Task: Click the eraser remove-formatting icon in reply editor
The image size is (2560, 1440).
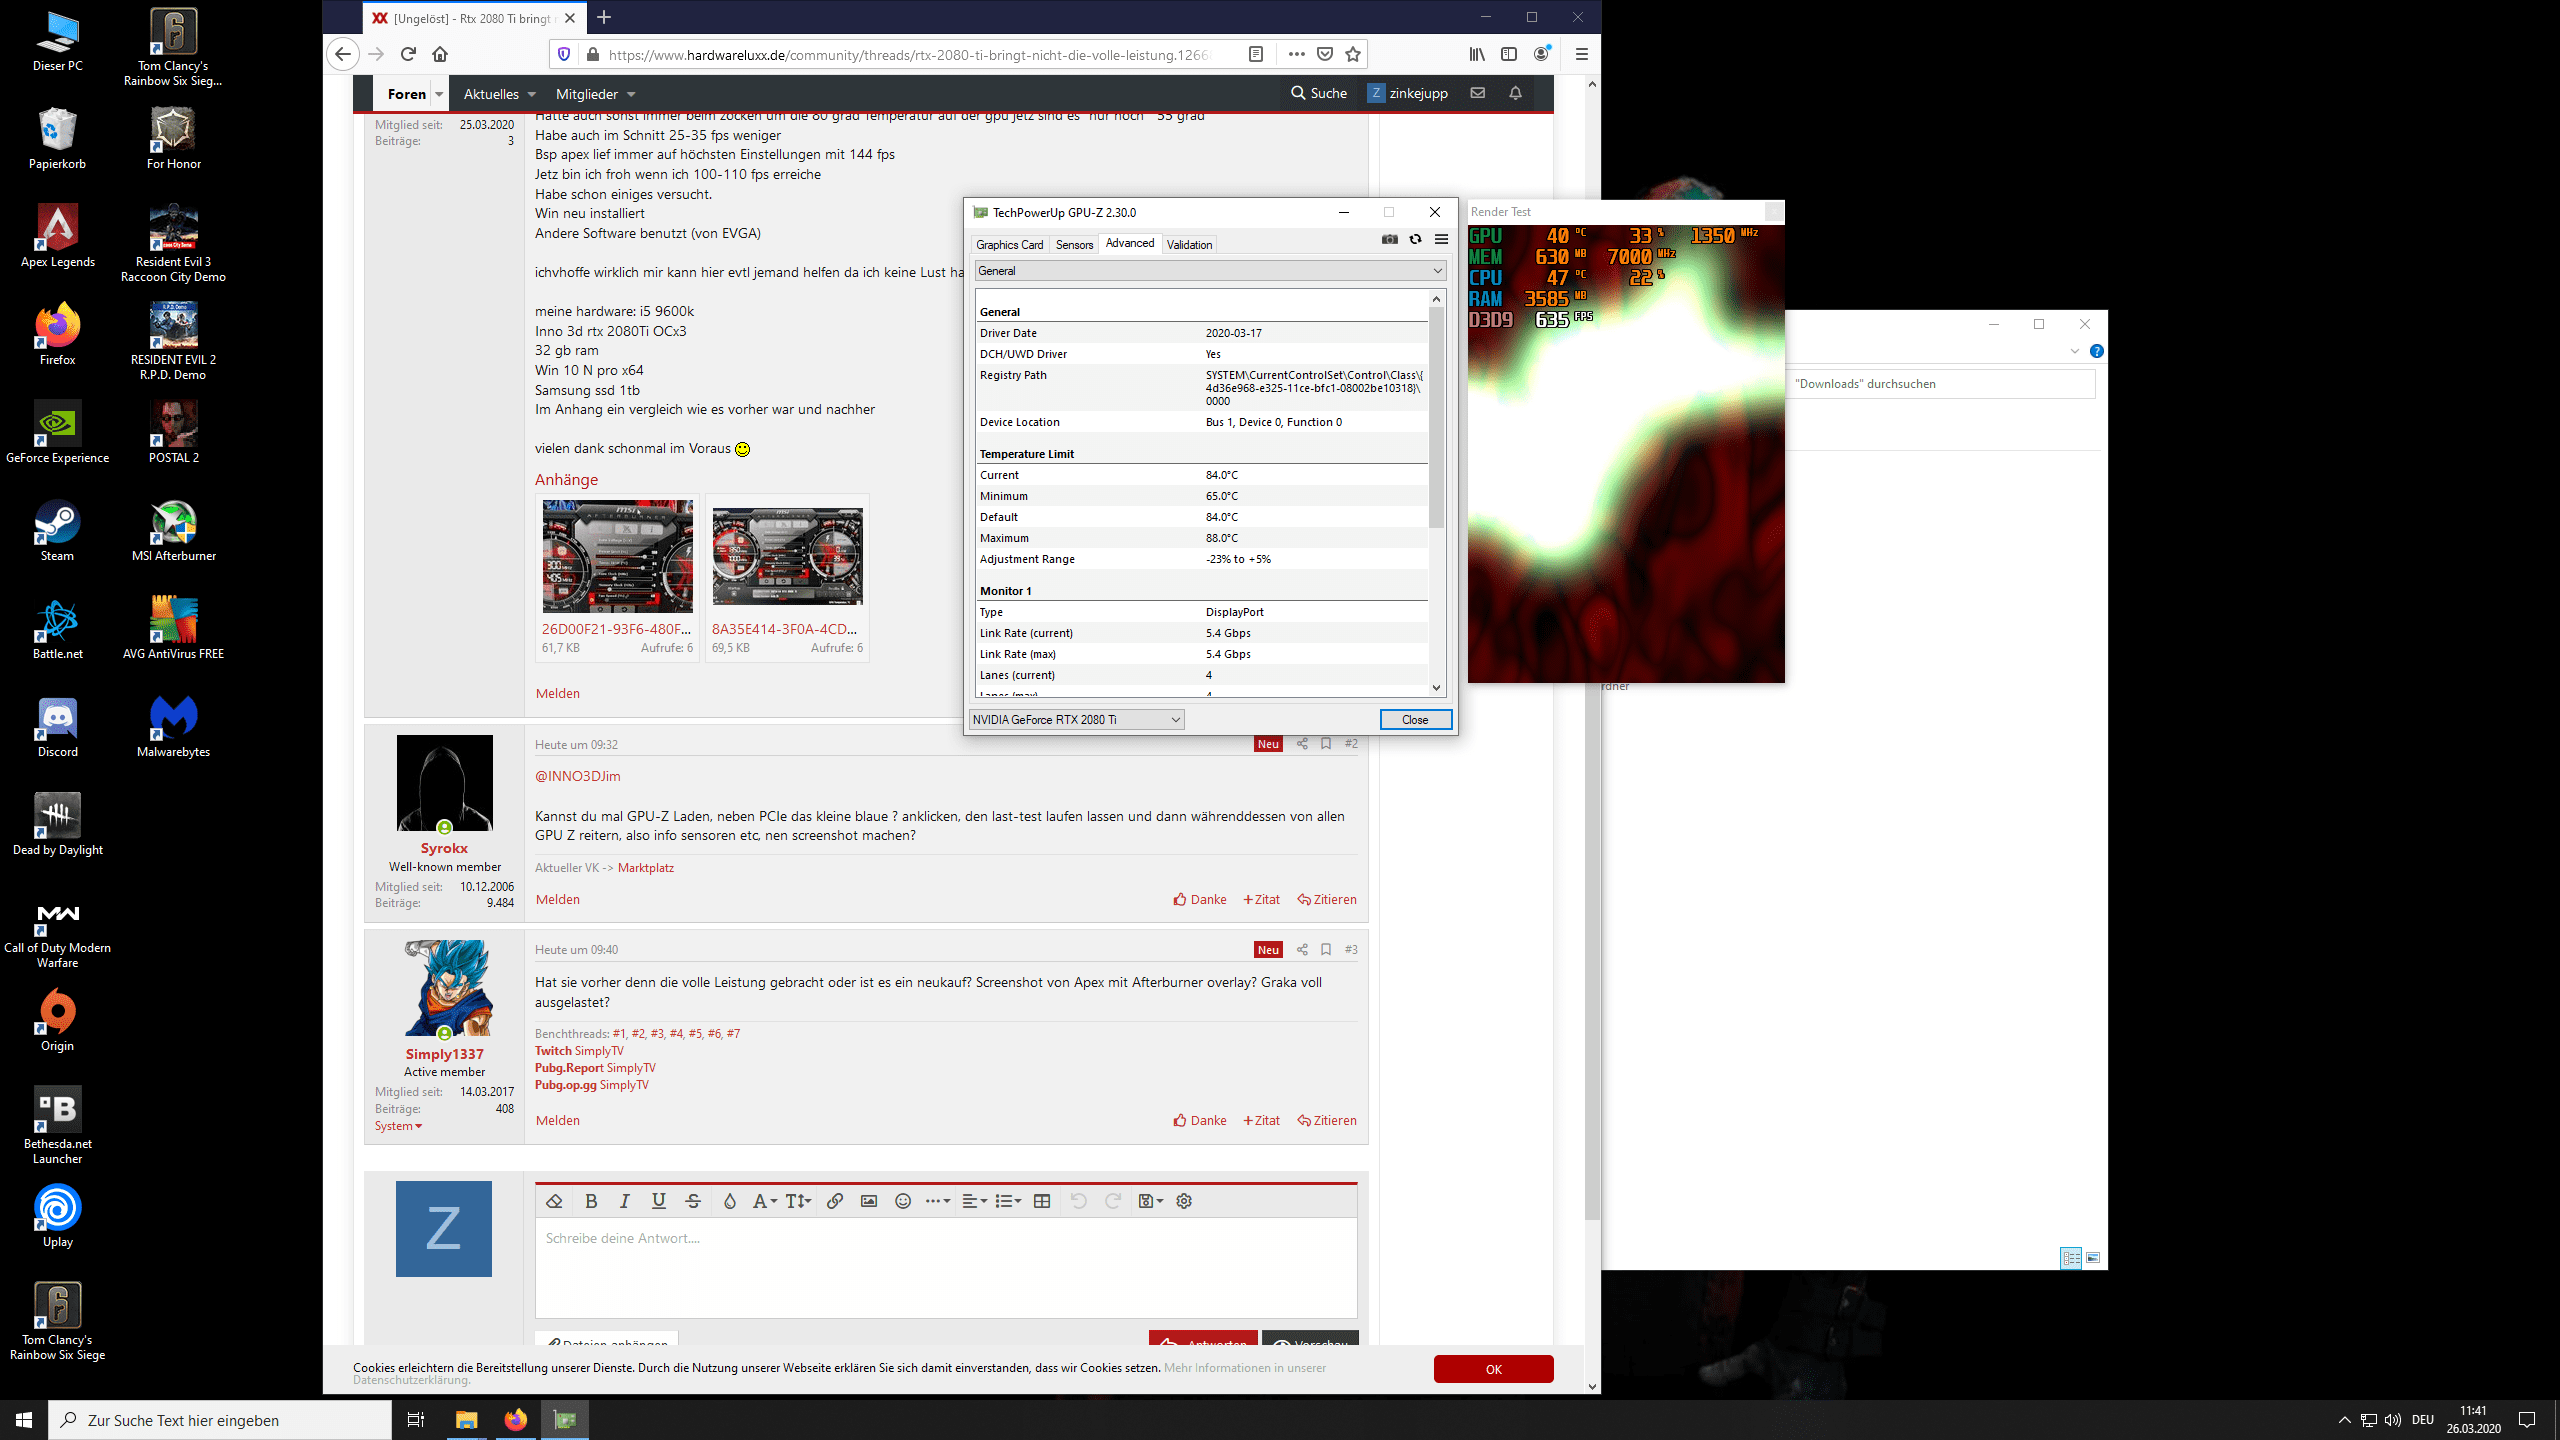Action: tap(554, 1201)
